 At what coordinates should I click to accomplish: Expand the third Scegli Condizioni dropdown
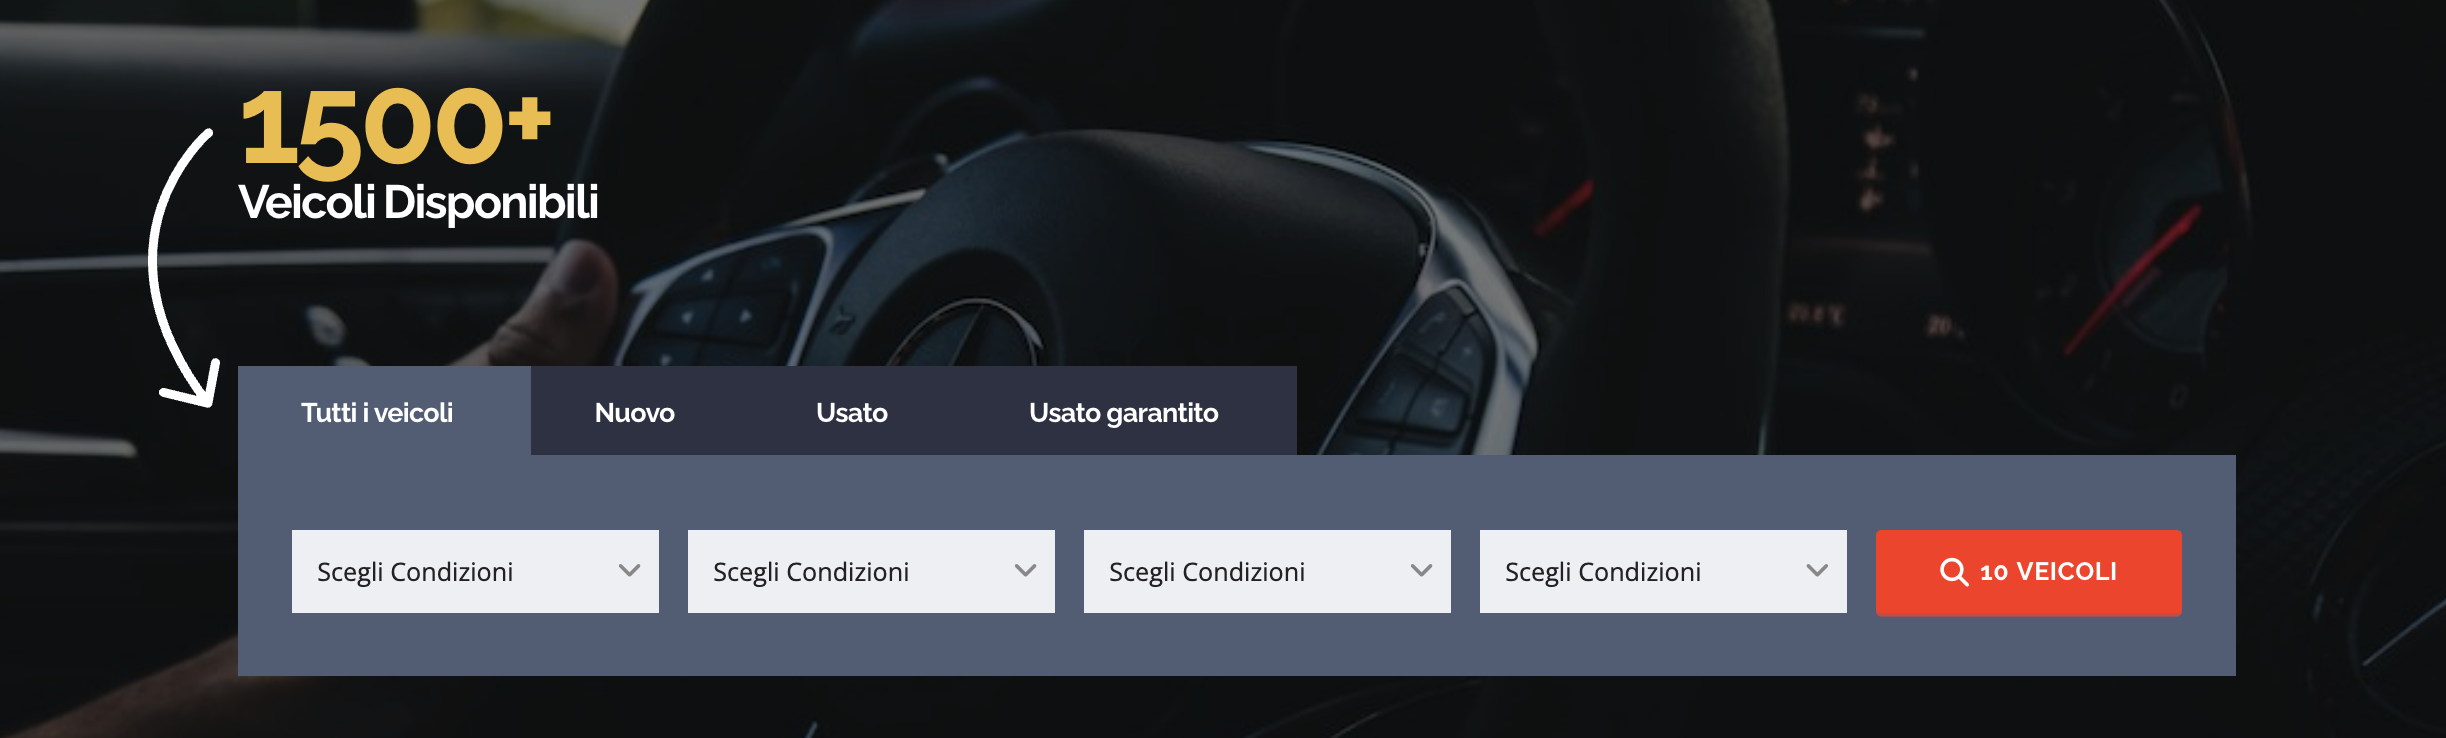coord(1267,571)
